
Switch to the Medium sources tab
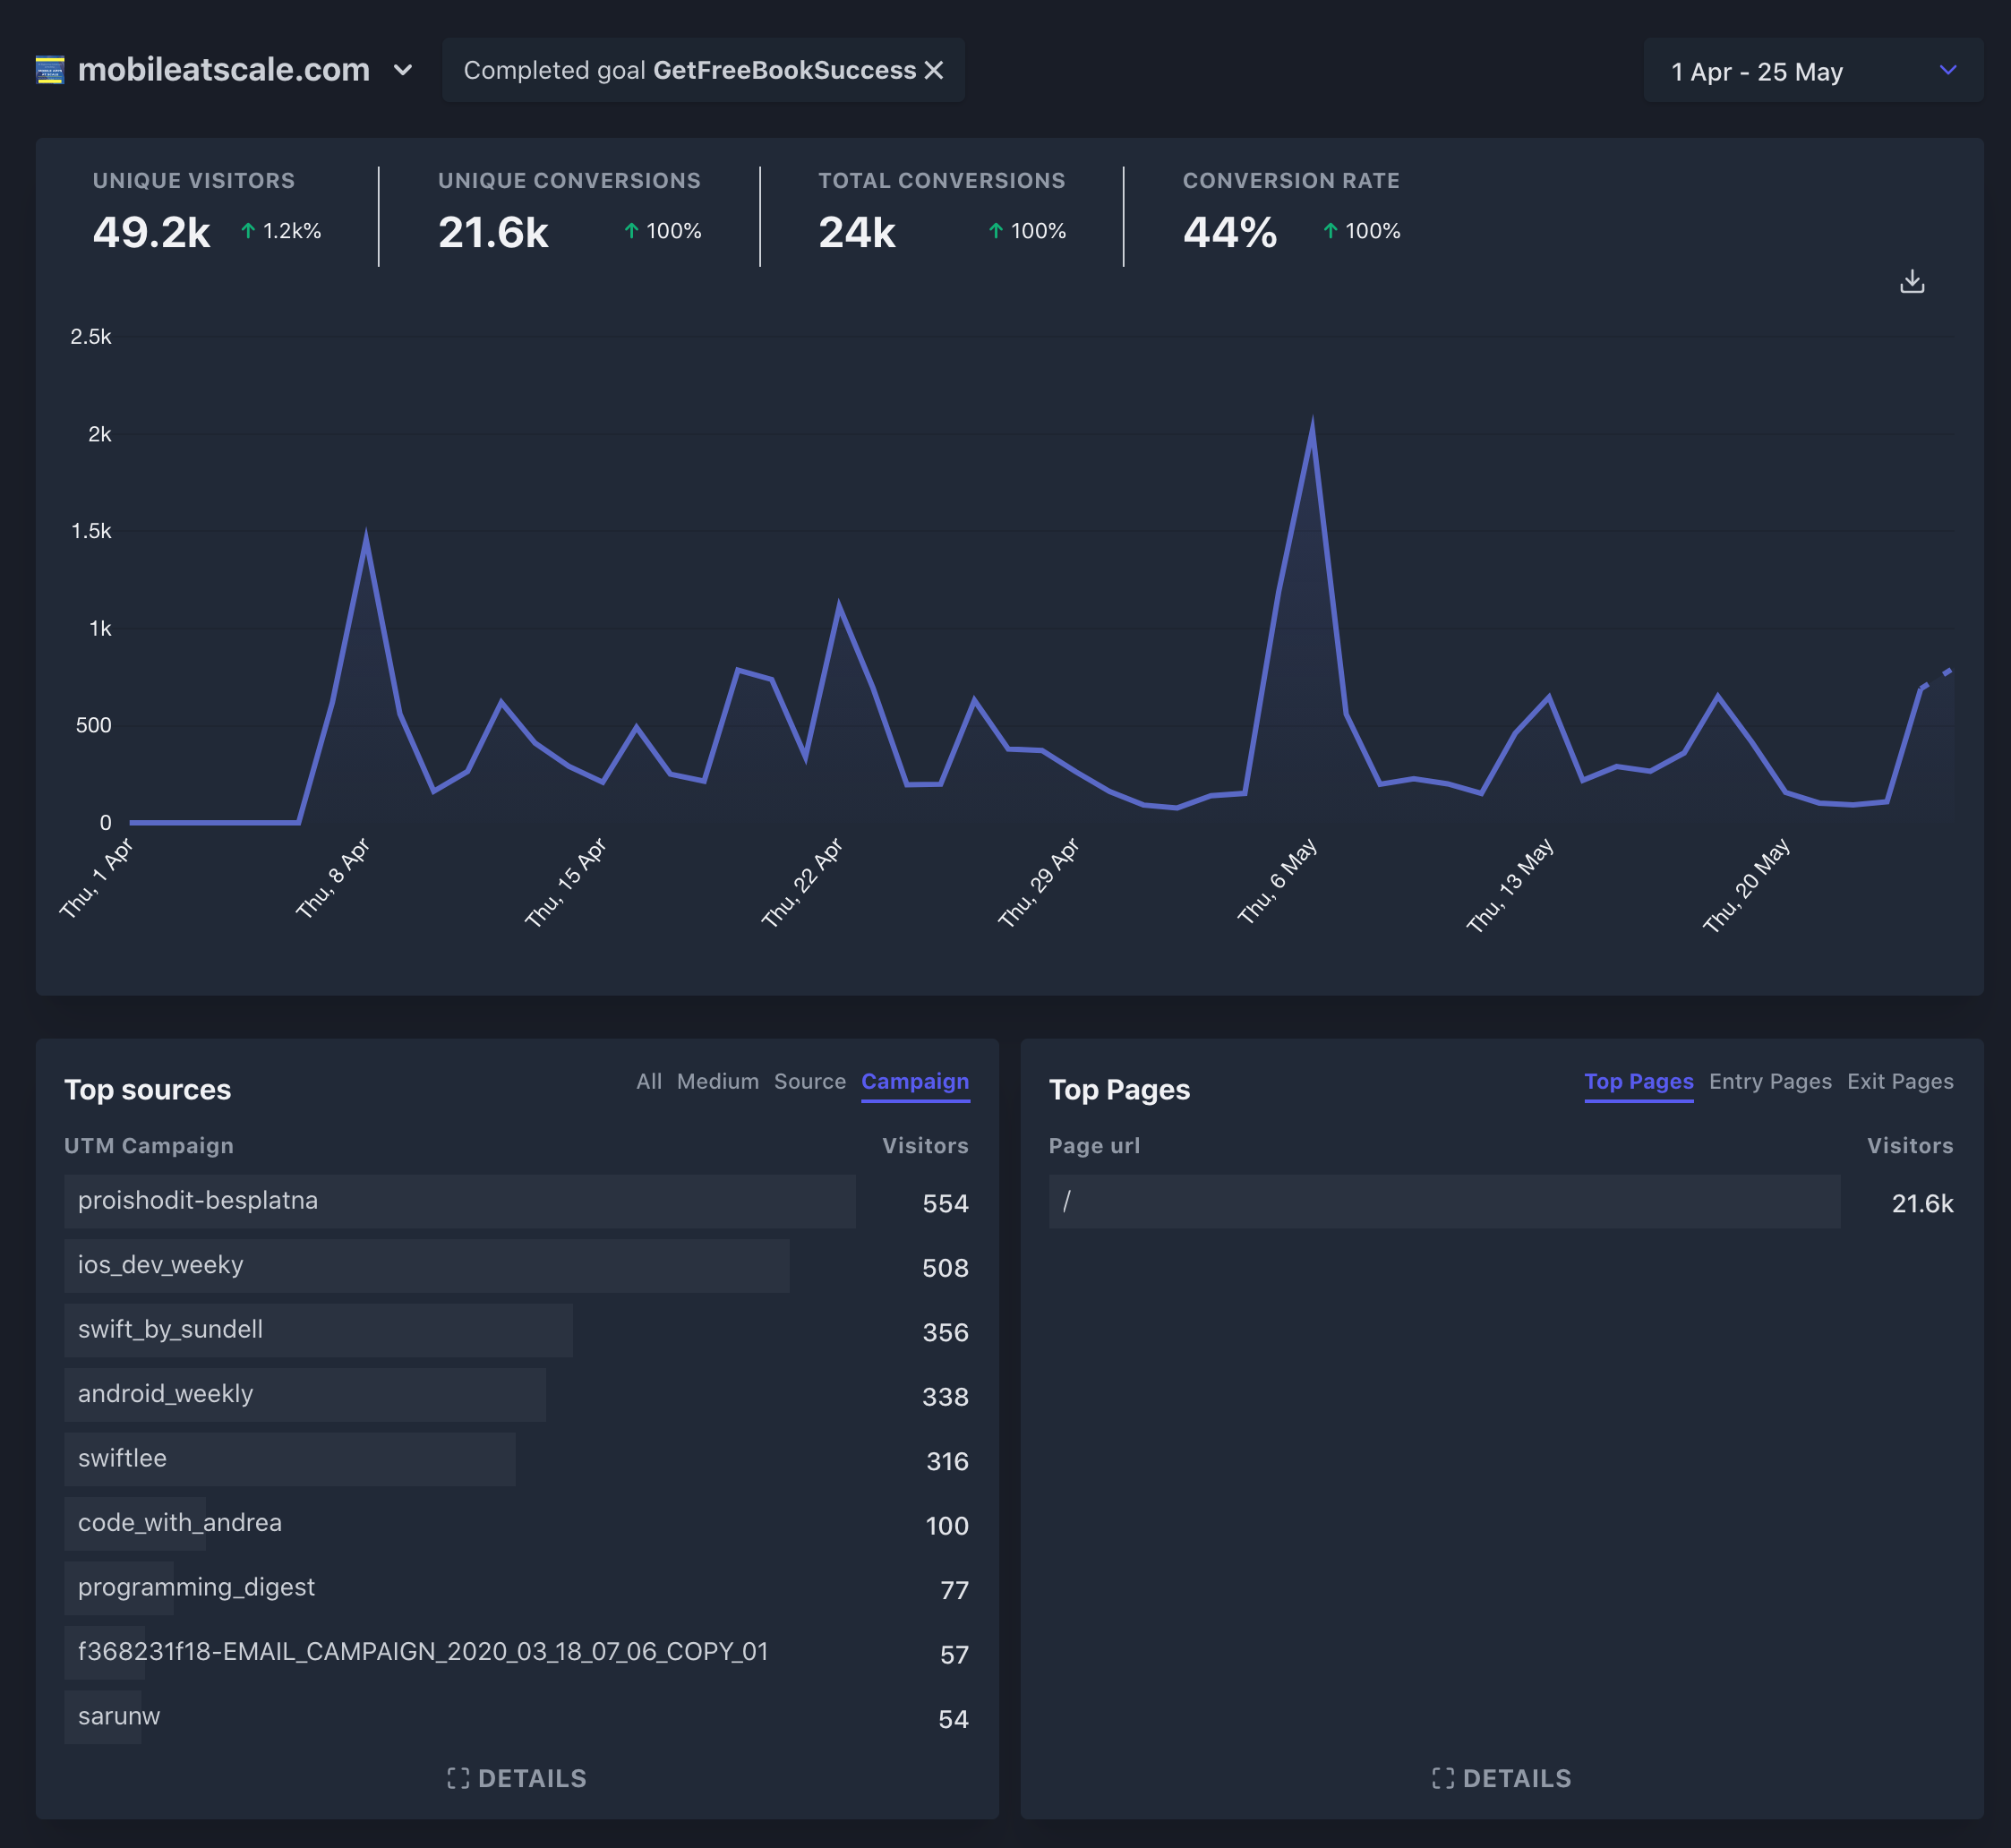click(717, 1081)
